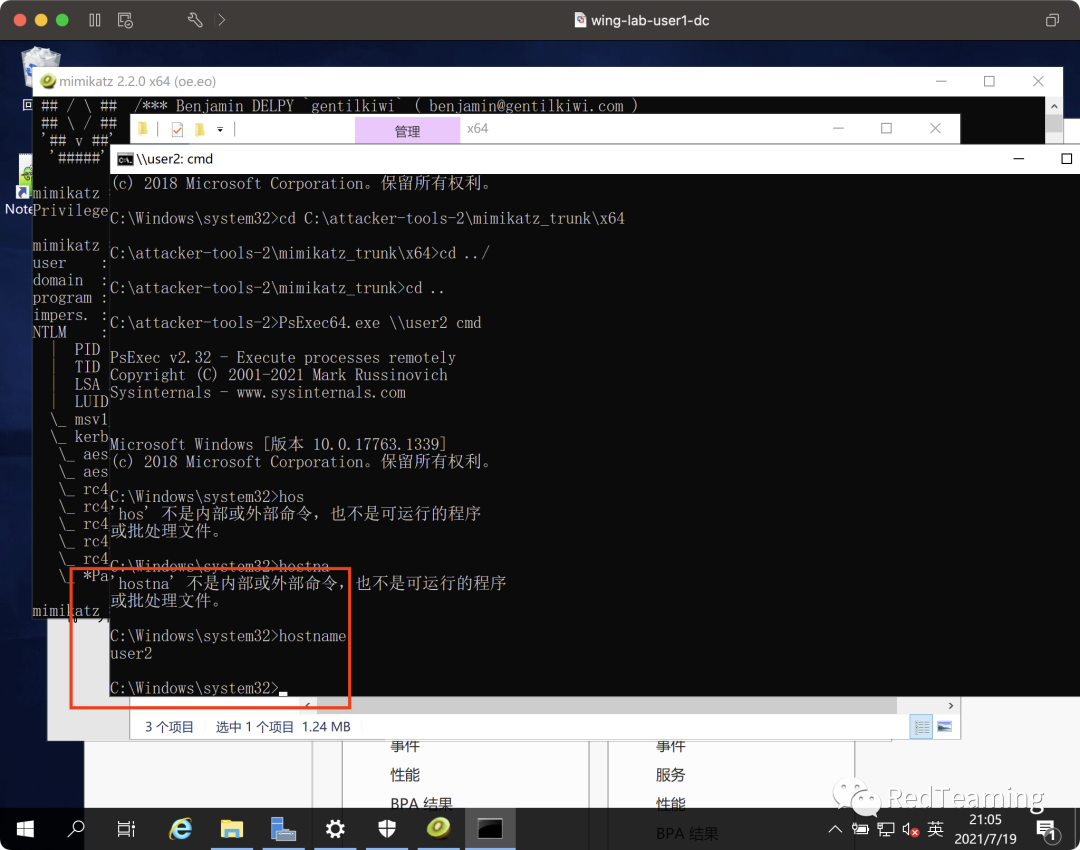Open Settings gear on the taskbar

point(335,829)
